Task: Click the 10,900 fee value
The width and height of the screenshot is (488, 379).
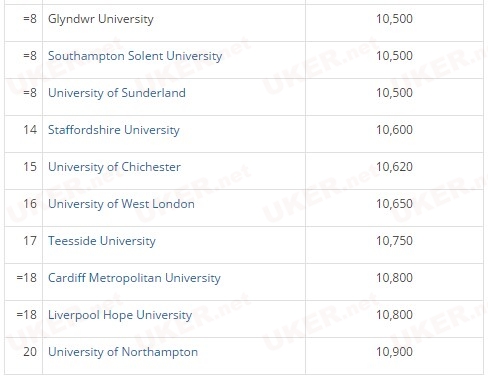Action: coord(394,352)
